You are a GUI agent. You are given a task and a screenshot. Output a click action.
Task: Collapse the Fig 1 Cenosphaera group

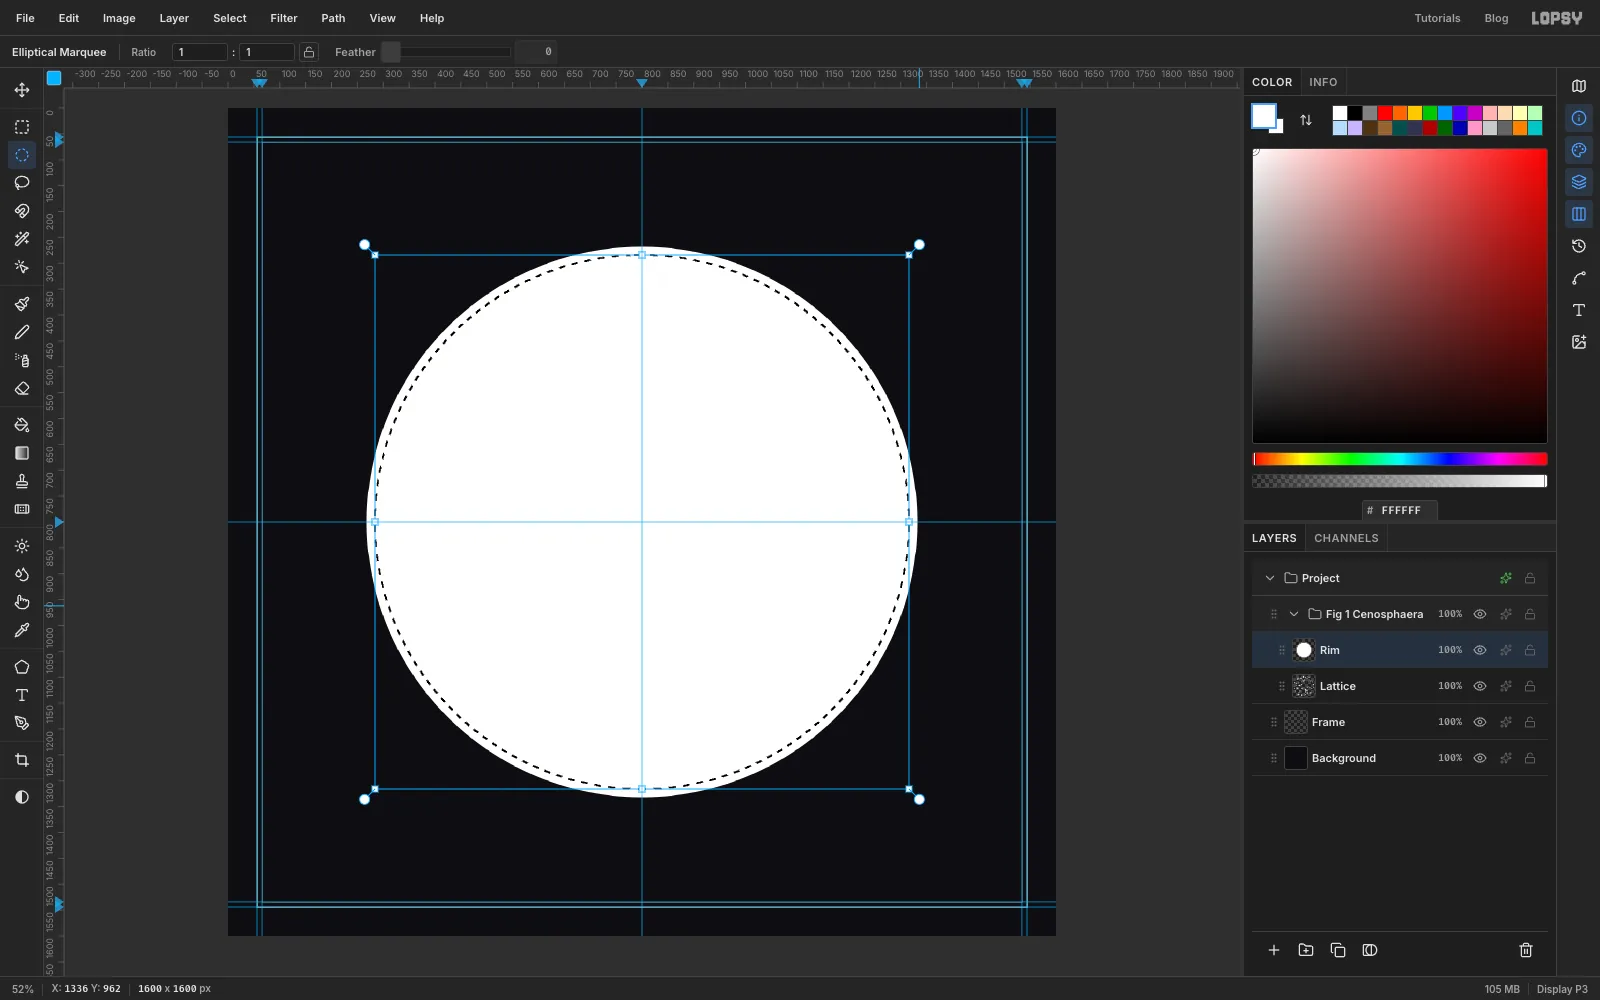1294,614
